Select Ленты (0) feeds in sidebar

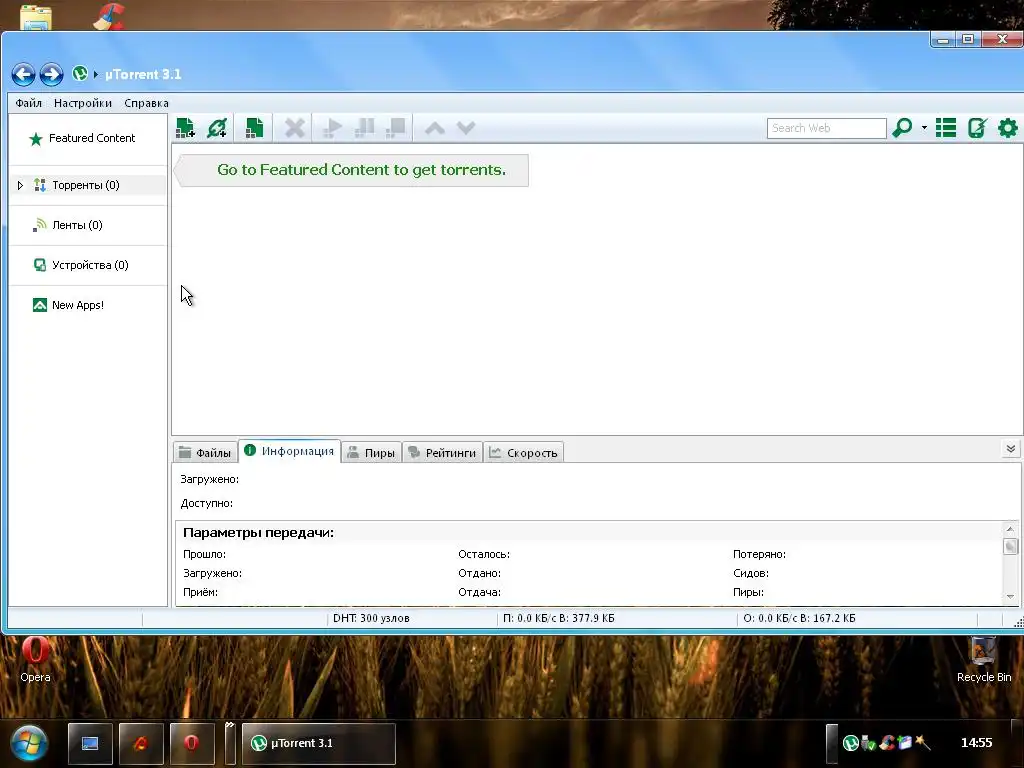(x=77, y=225)
